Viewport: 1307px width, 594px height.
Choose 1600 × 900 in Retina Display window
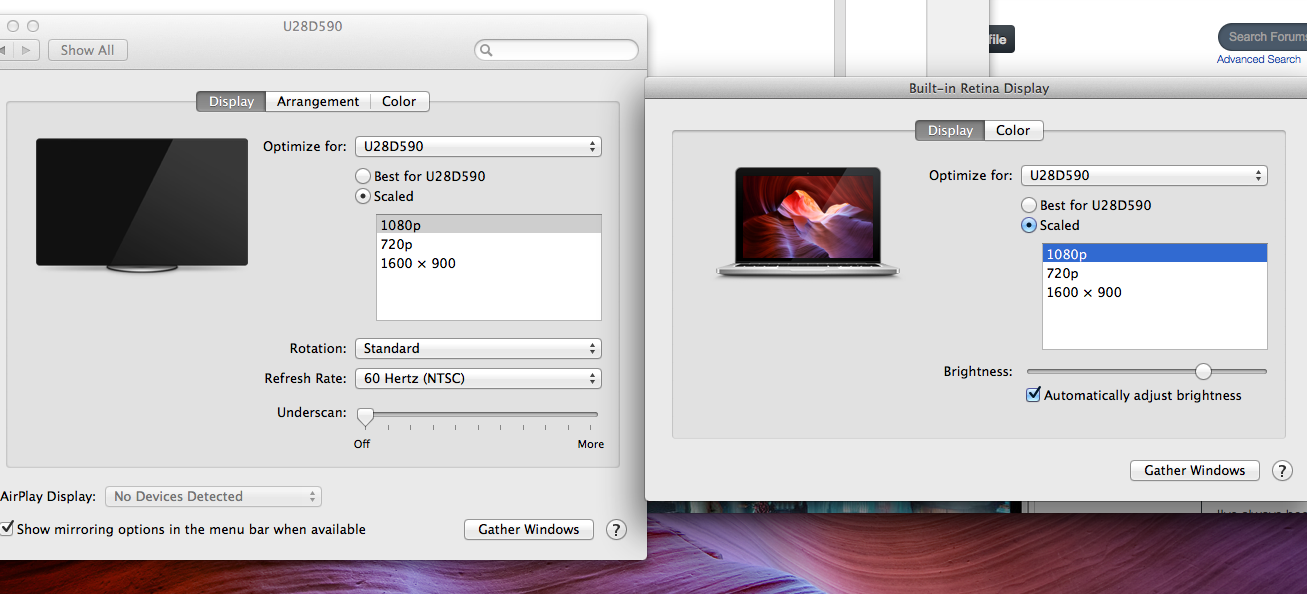[x=1155, y=292]
